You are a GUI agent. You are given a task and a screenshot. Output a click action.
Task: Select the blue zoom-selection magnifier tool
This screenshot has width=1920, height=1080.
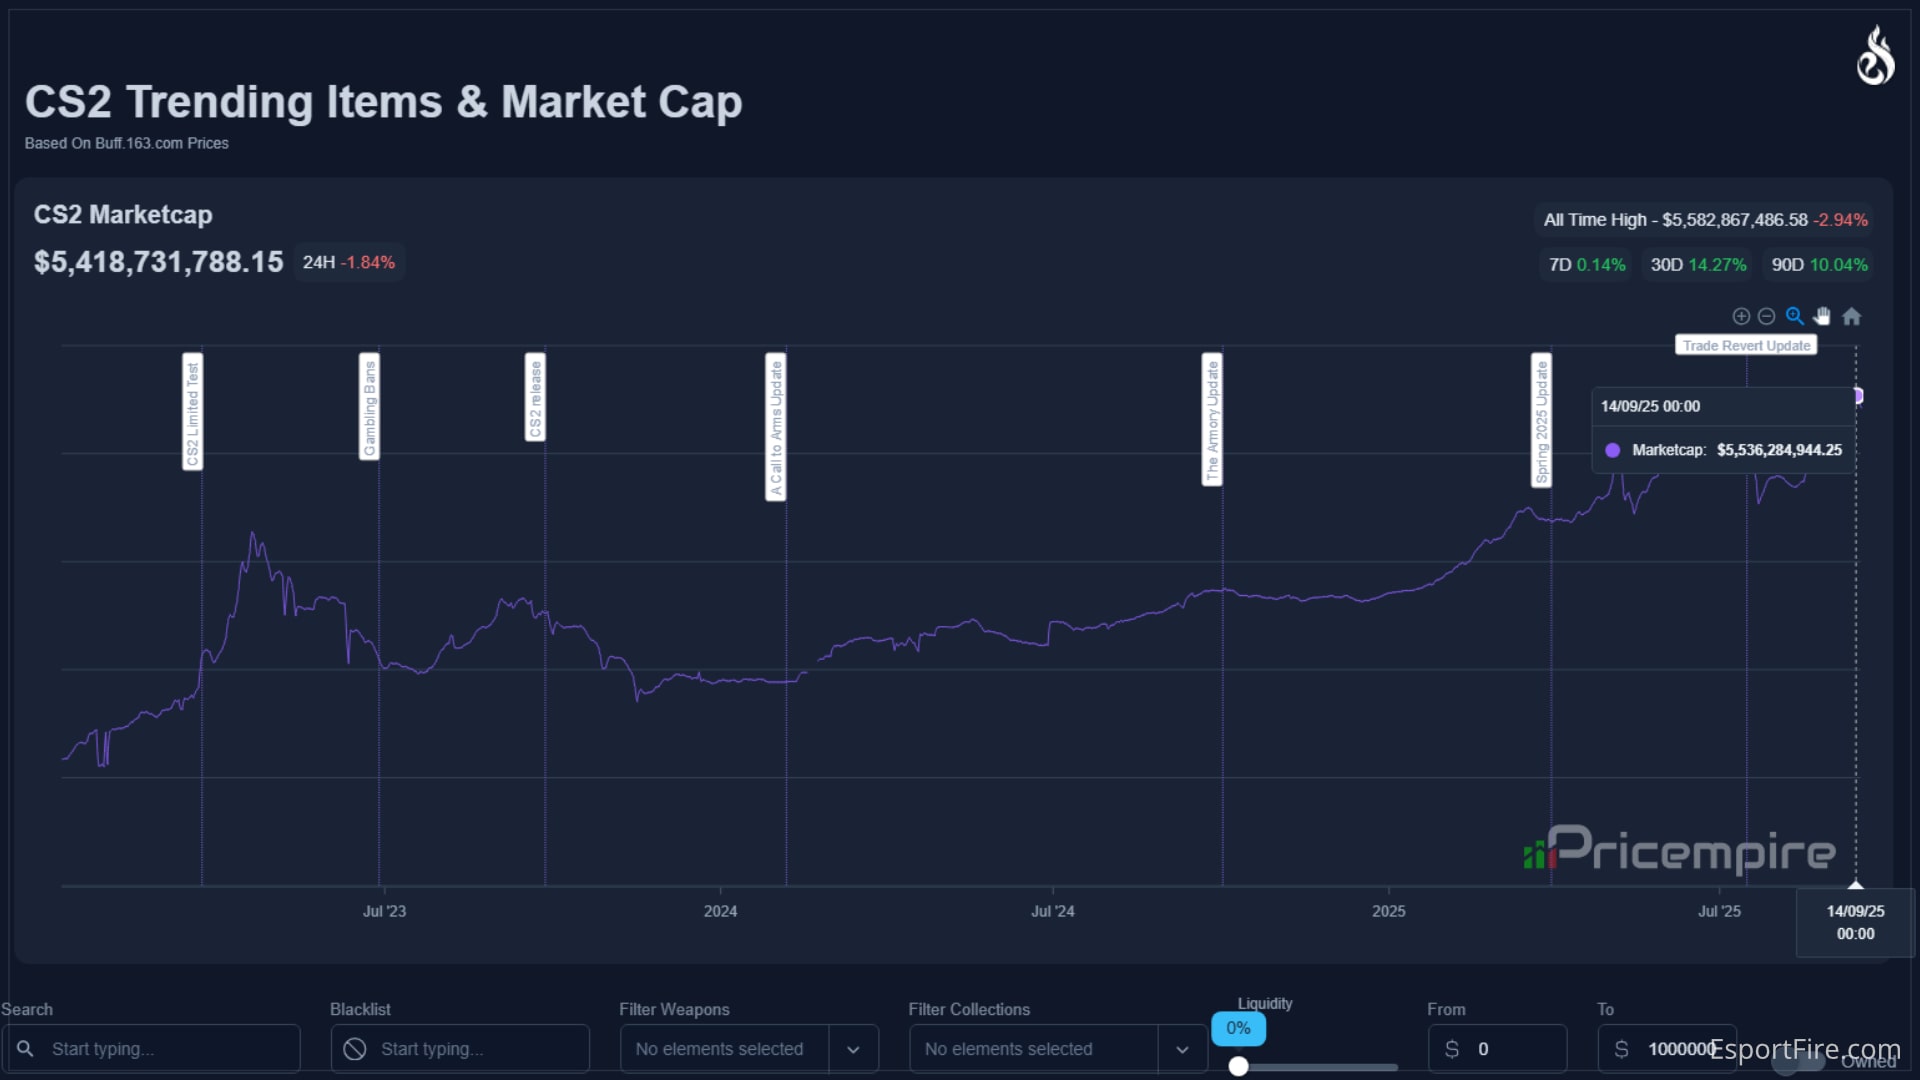pyautogui.click(x=1796, y=316)
